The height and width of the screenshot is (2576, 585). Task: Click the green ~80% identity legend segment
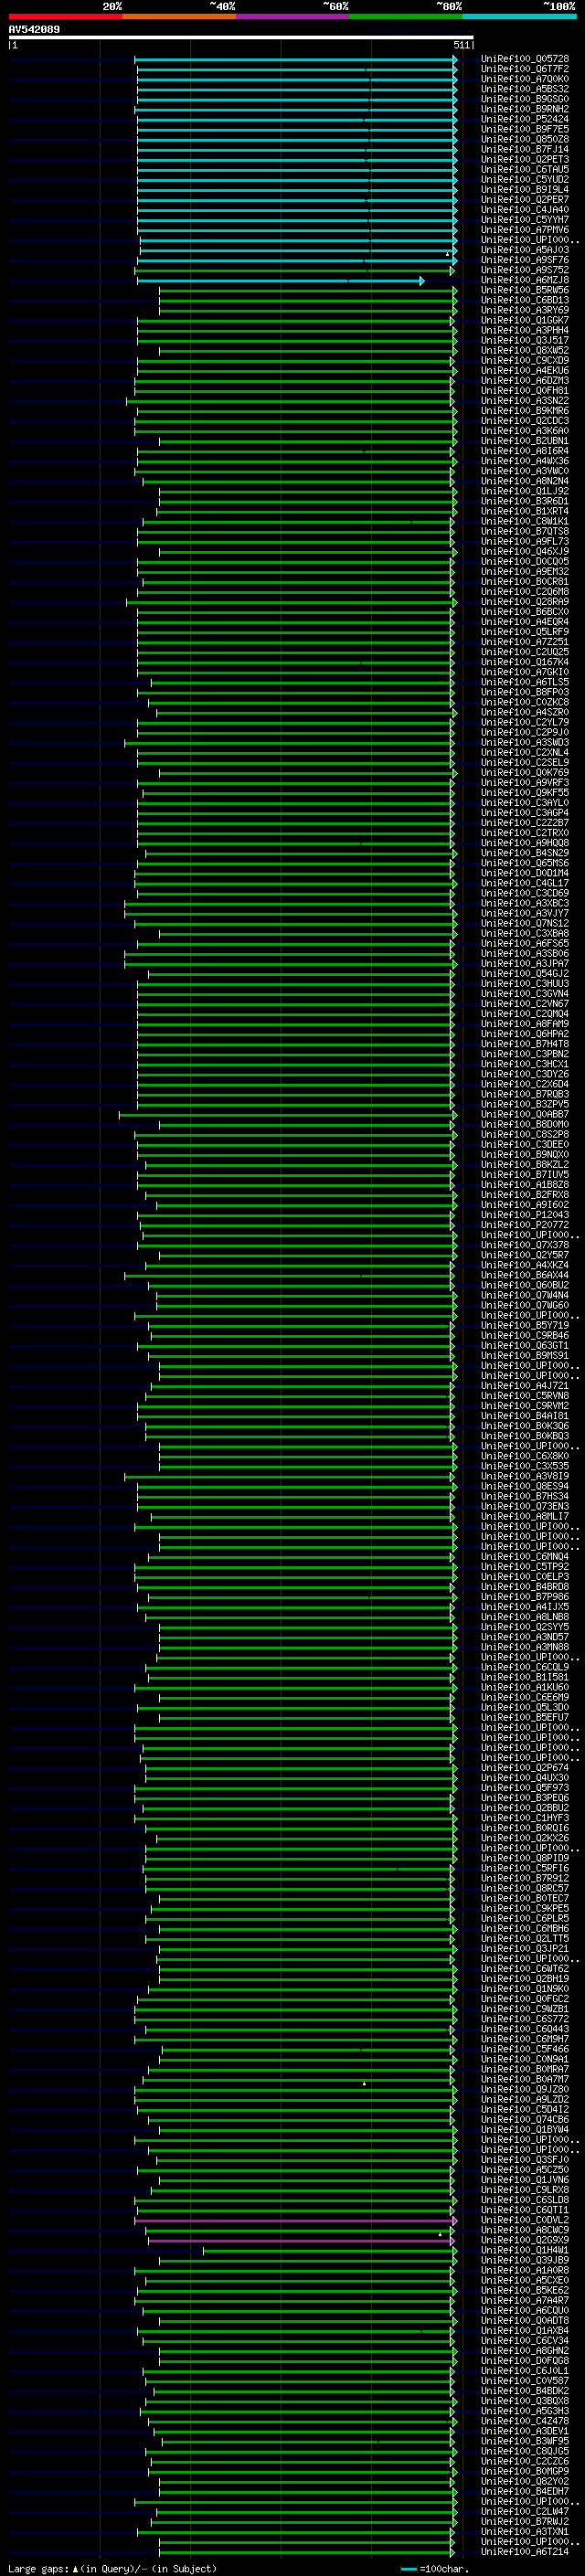coord(405,16)
